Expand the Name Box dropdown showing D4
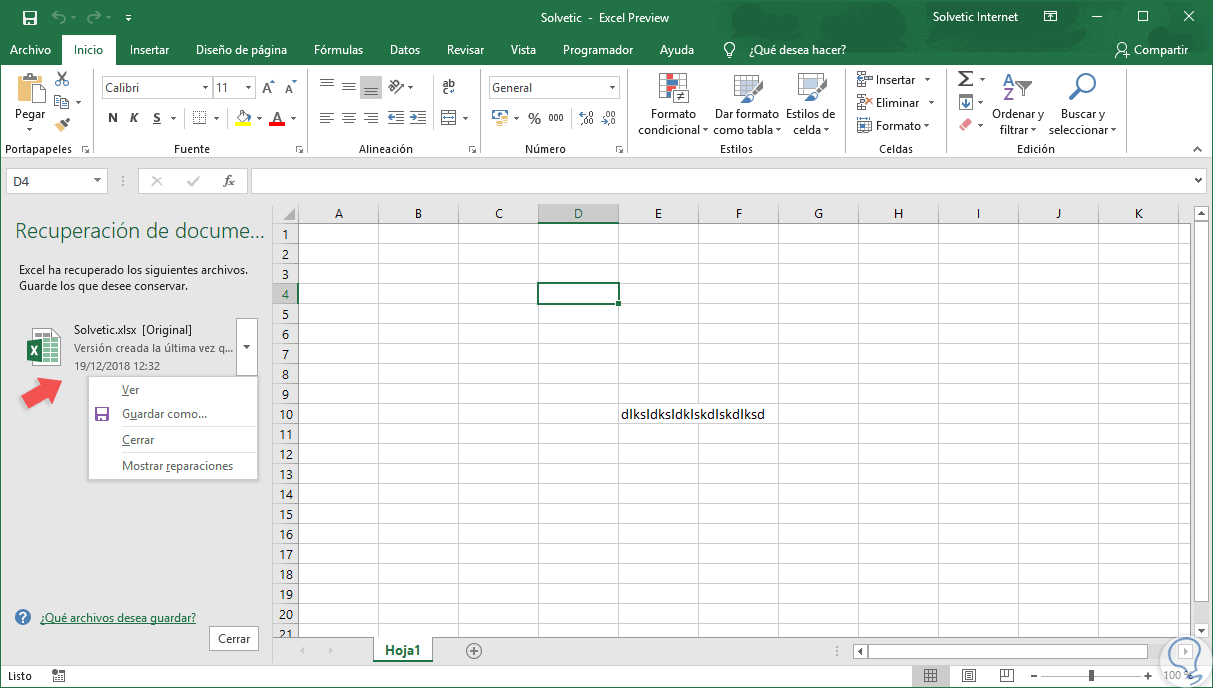The width and height of the screenshot is (1213, 688). tap(97, 181)
